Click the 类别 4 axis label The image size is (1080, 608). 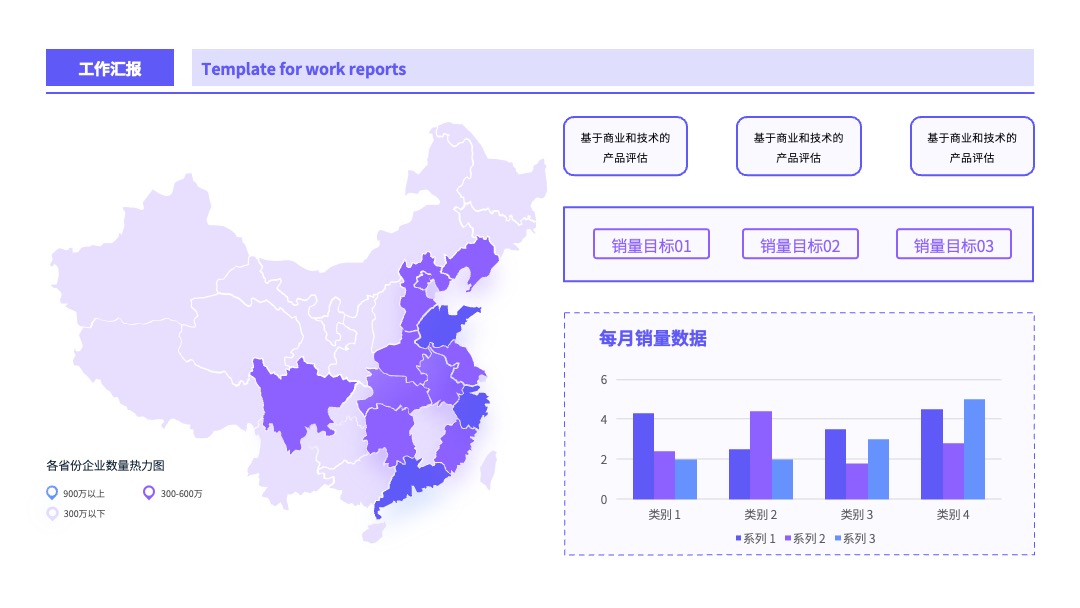pos(953,514)
